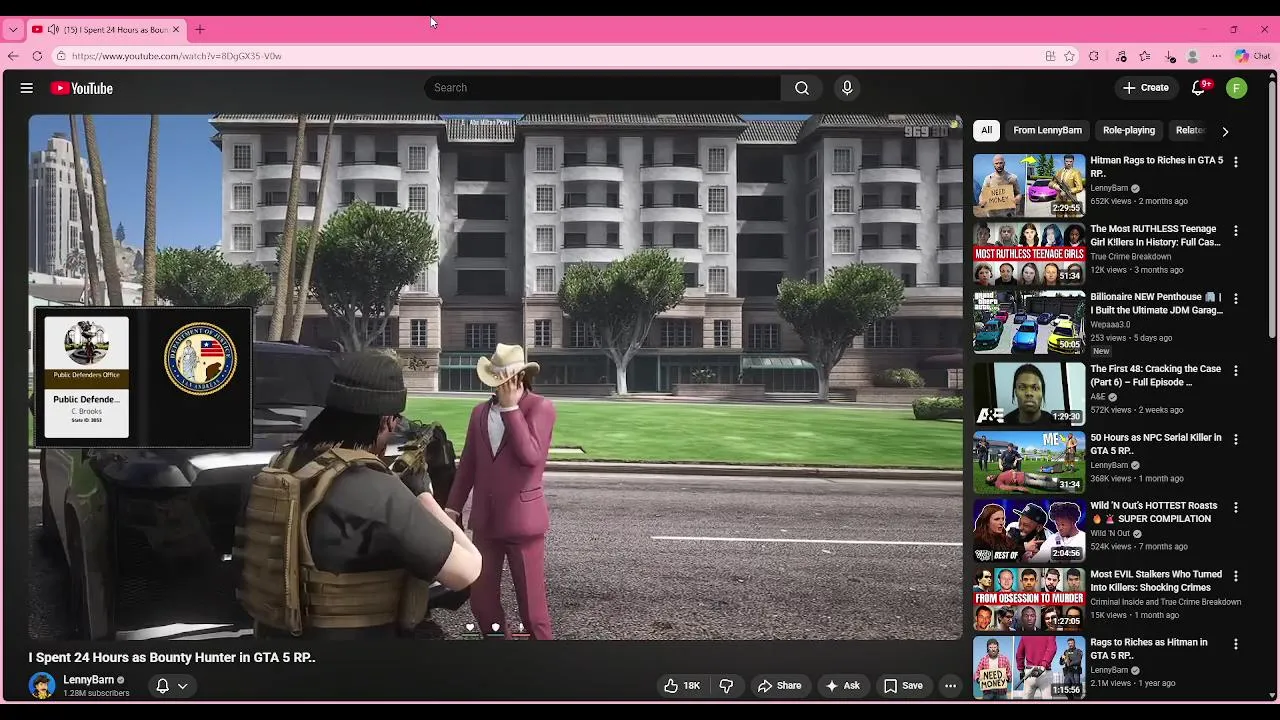Like the video with thumbs up
Screen dimensions: 1280x720
tap(681, 686)
